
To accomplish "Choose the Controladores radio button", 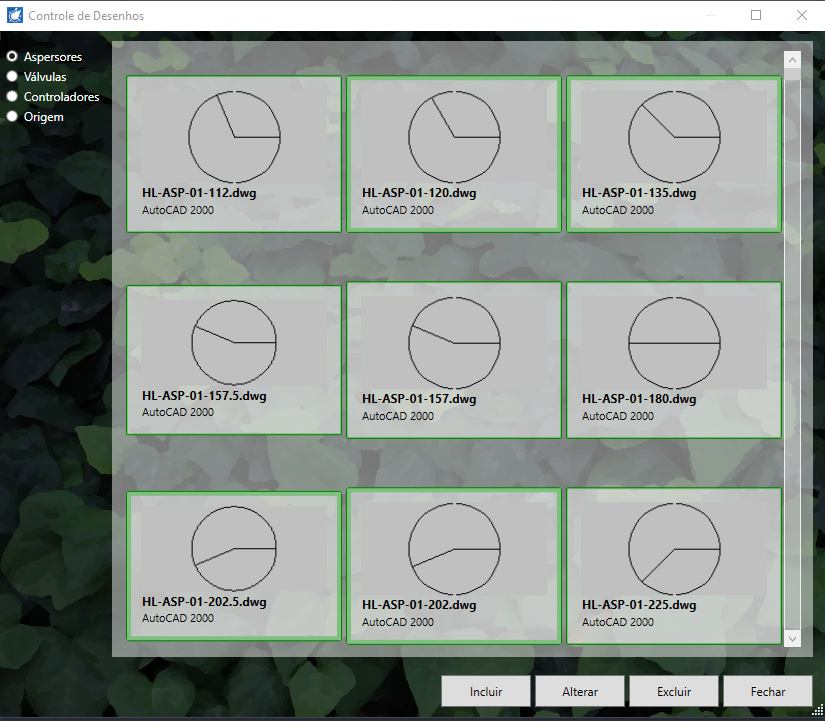I will pyautogui.click(x=13, y=97).
